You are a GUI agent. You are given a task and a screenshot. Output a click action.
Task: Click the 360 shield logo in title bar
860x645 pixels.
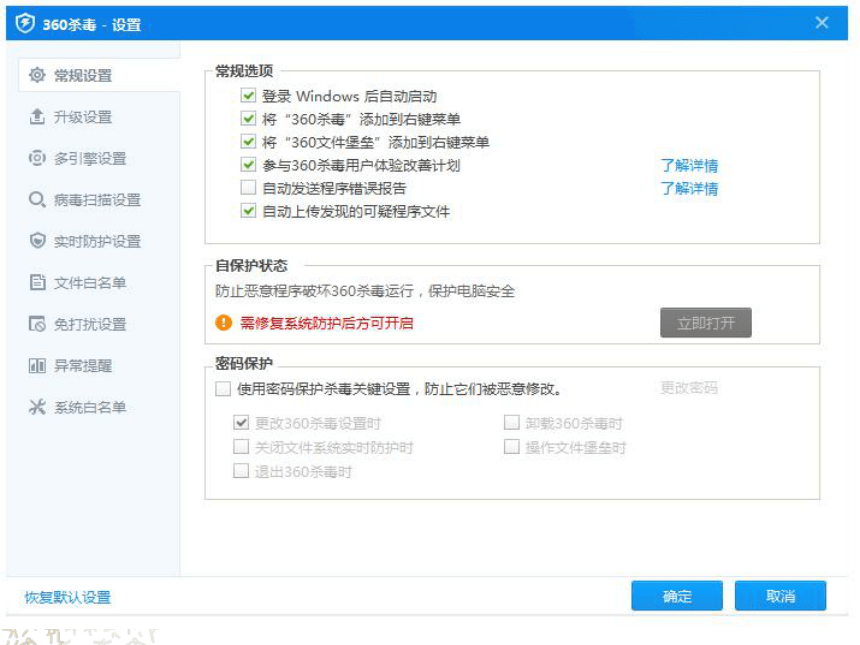tap(25, 24)
